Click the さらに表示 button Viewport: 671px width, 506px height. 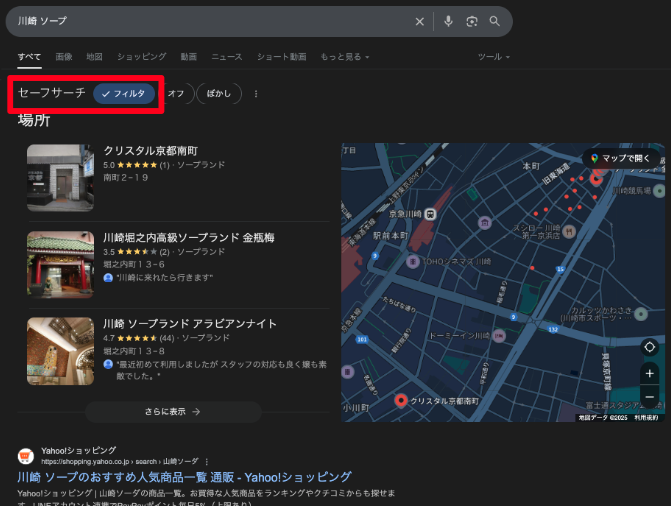[x=173, y=412]
